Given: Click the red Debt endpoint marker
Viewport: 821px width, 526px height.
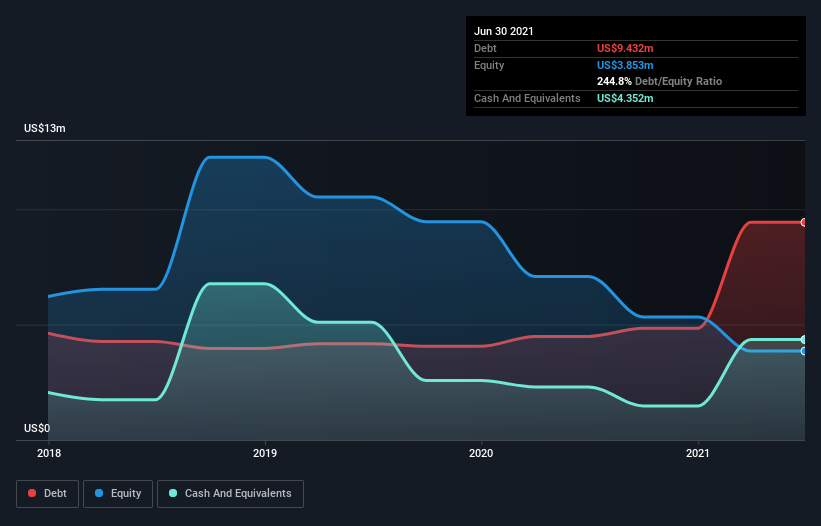Looking at the screenshot, I should [804, 222].
